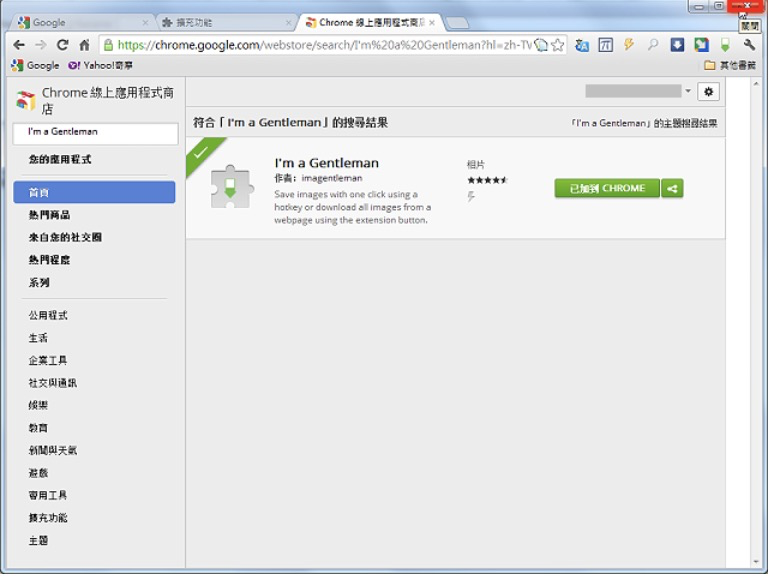Go back with the browser back arrow
Viewport: 770px width, 576px height.
[x=19, y=45]
